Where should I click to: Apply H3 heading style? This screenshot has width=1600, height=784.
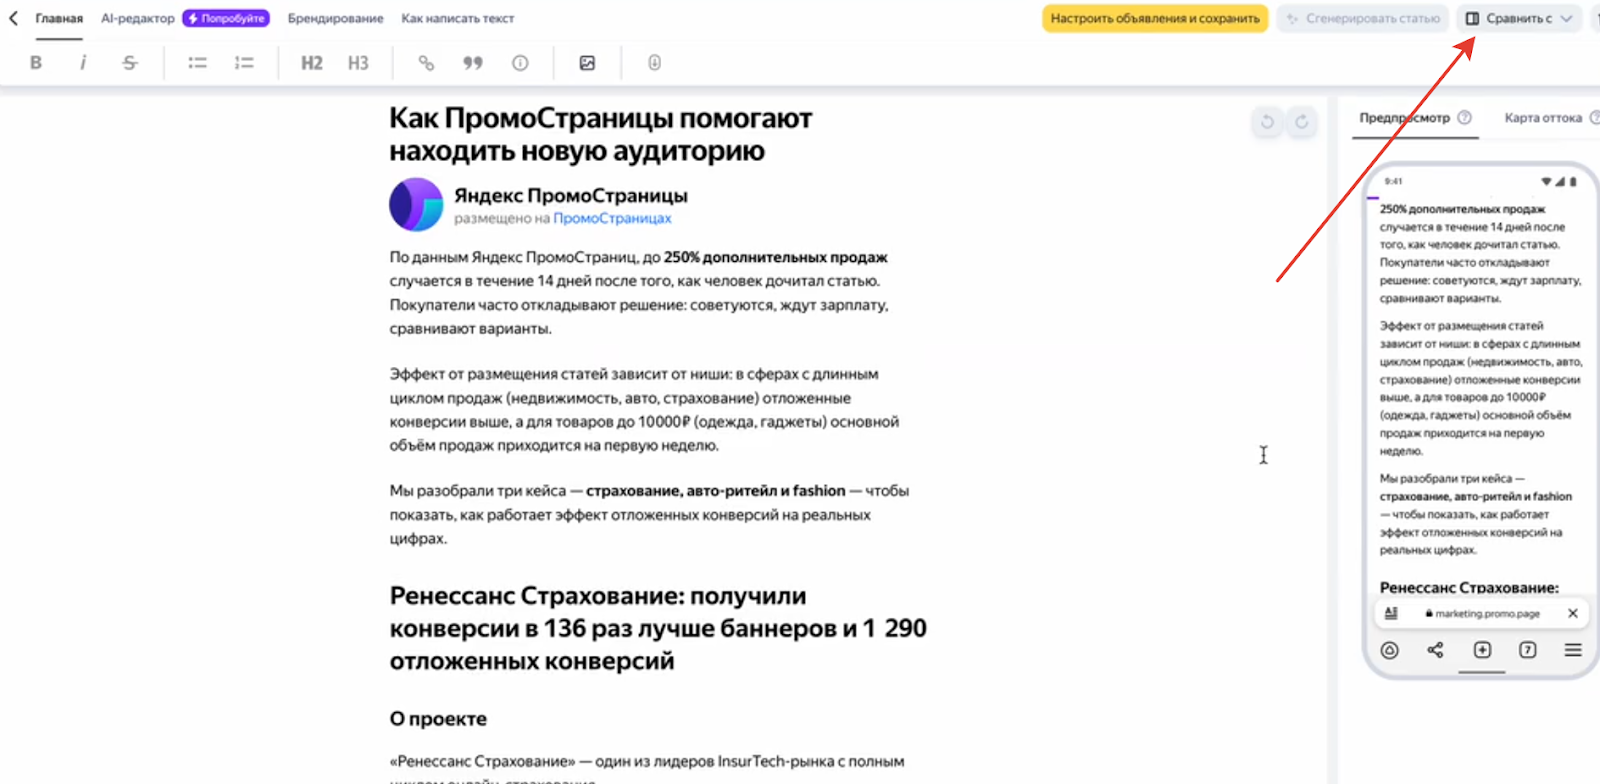tap(358, 63)
